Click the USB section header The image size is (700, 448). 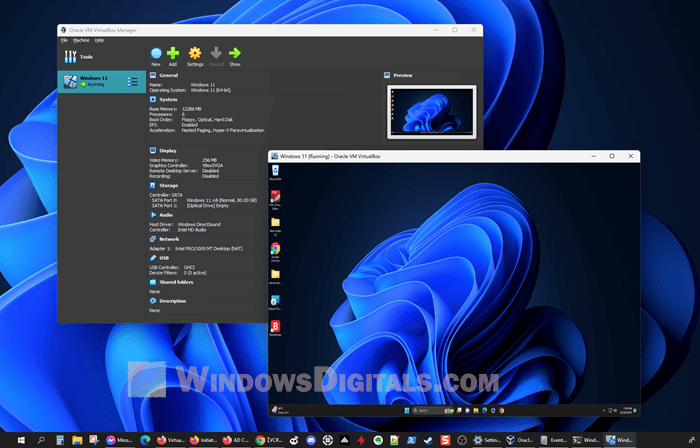coord(164,258)
